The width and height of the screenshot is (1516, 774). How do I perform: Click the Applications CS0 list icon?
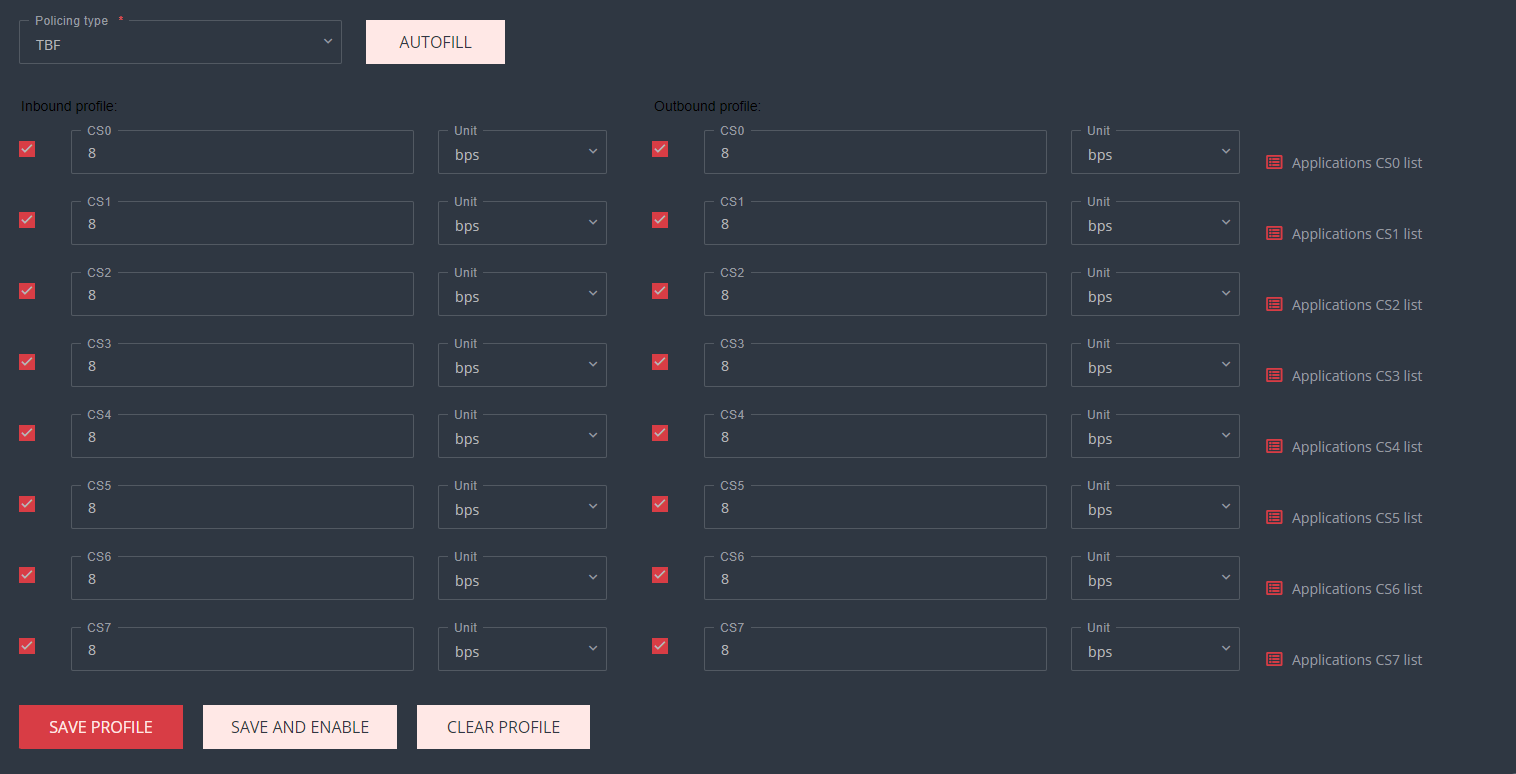[x=1274, y=162]
